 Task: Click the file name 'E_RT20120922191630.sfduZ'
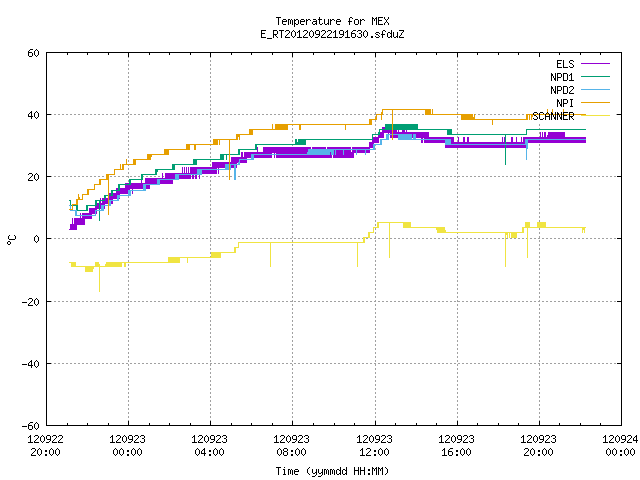(x=332, y=34)
